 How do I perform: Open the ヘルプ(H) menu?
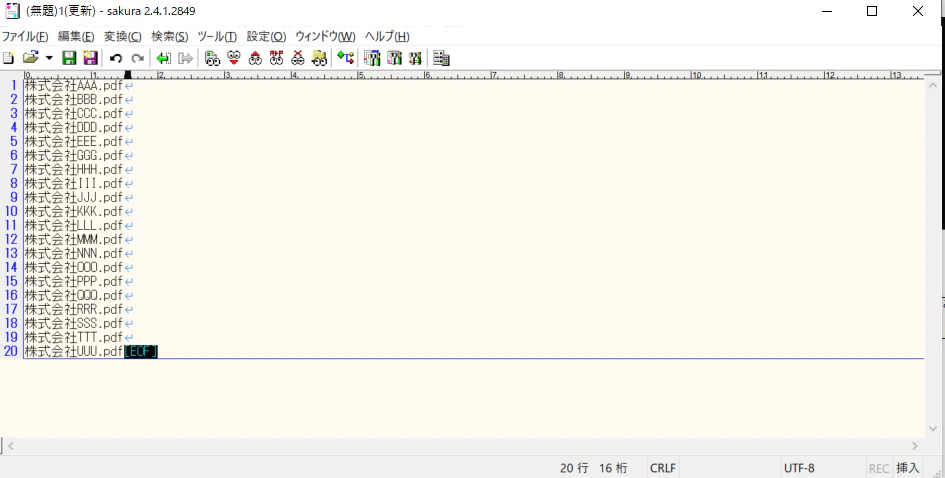[387, 37]
